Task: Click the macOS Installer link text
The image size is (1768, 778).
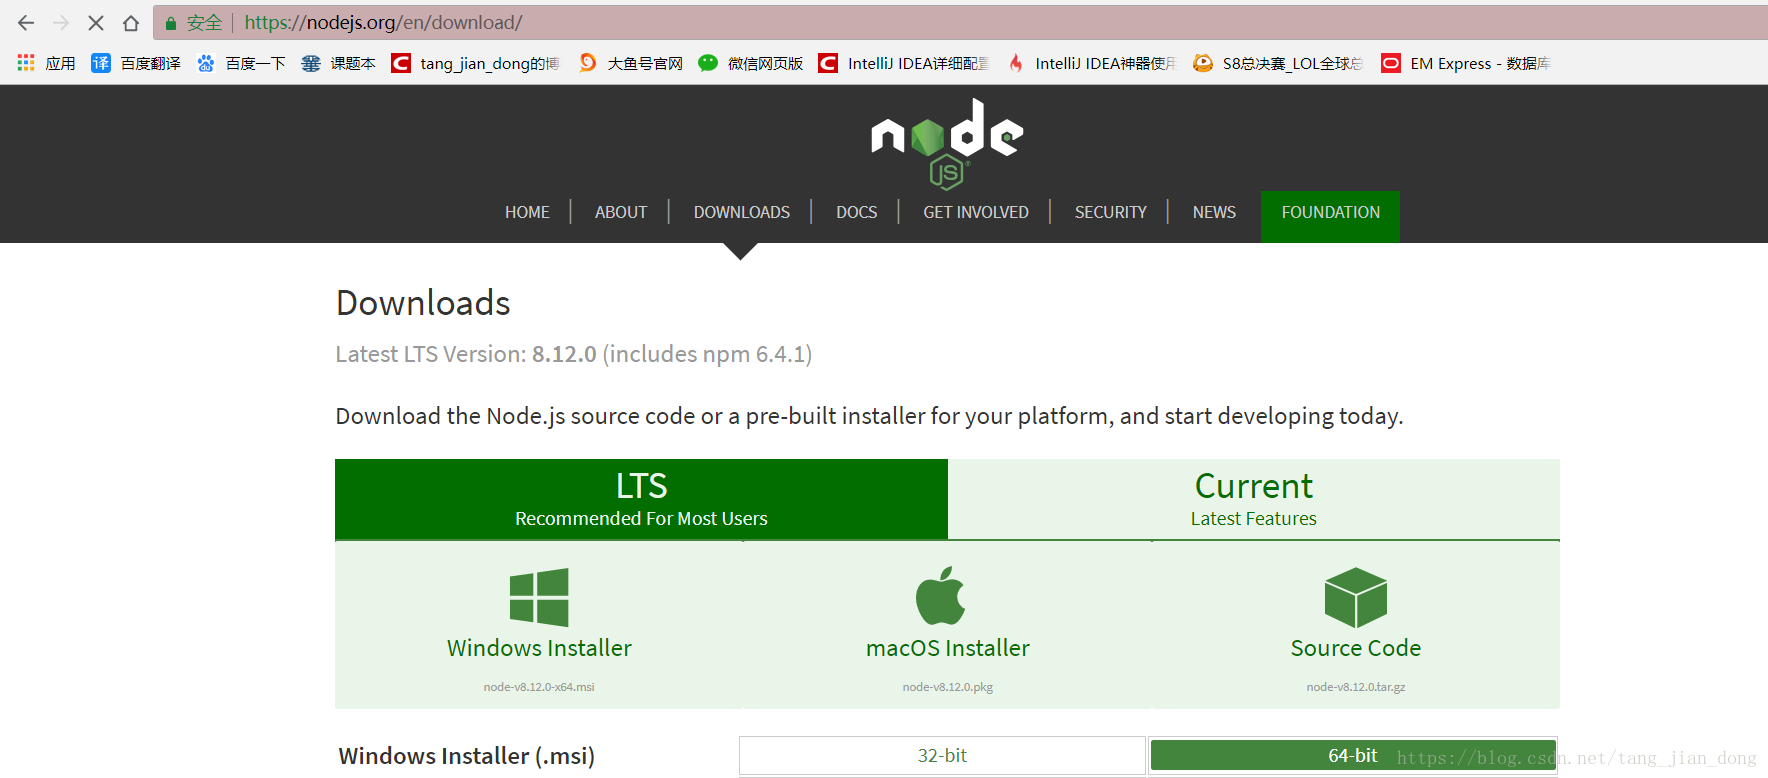Action: pos(948,648)
